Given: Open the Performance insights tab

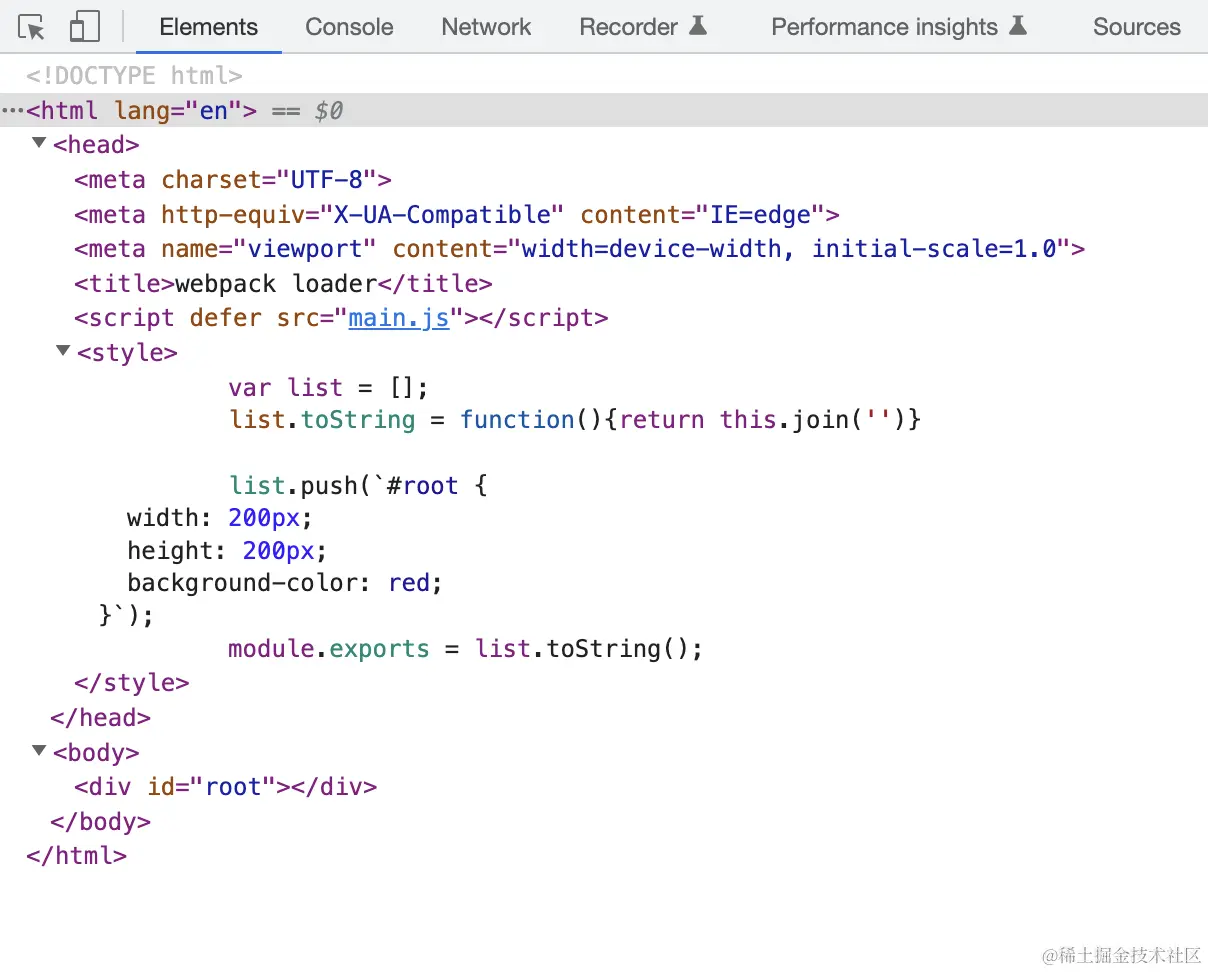Looking at the screenshot, I should [x=899, y=27].
